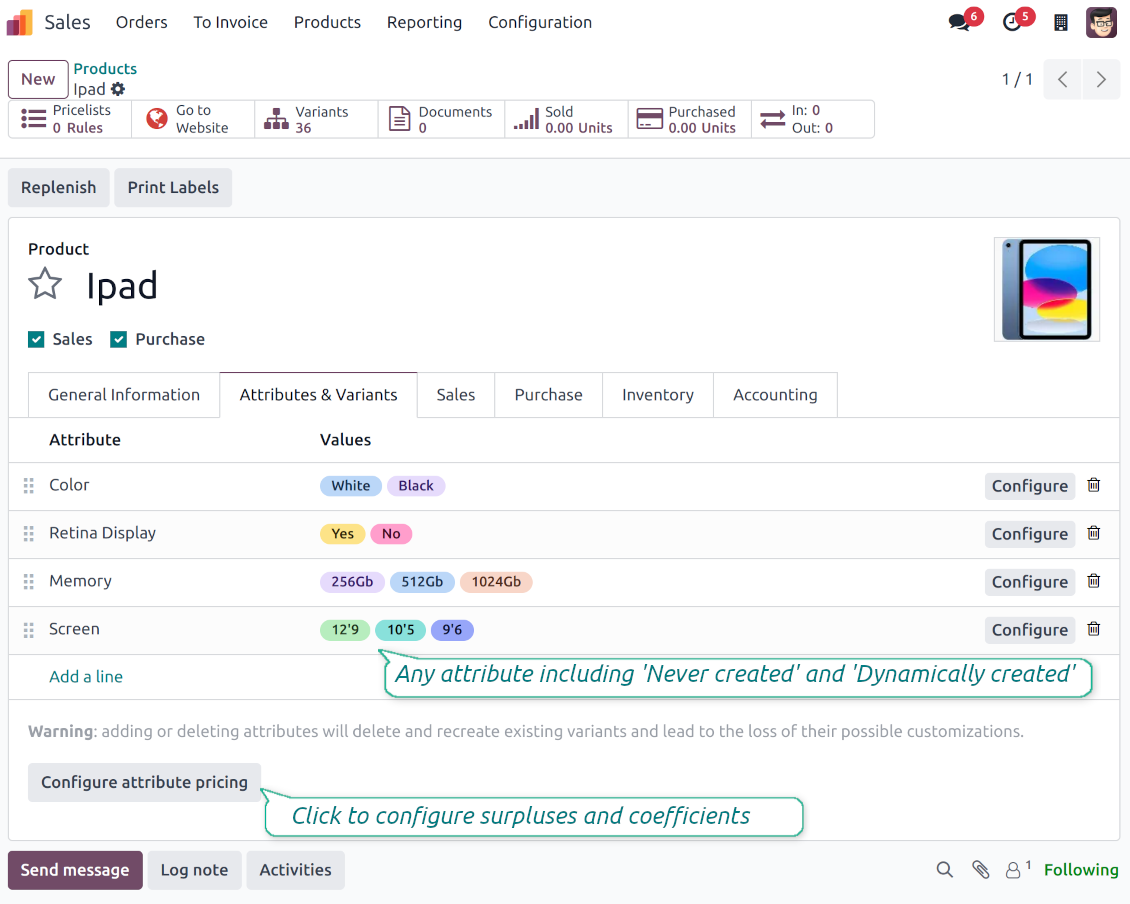
Task: Switch to the Sales form tab
Action: [455, 395]
